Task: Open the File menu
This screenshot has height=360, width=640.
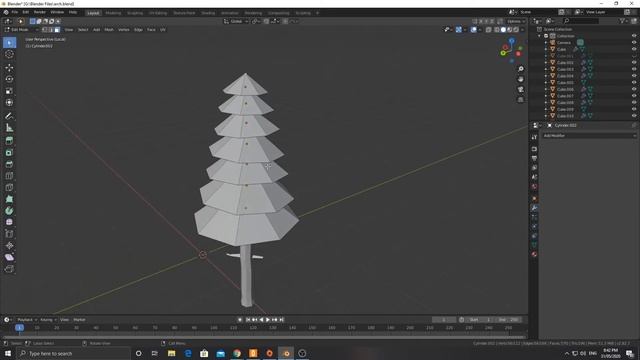Action: click(15, 12)
